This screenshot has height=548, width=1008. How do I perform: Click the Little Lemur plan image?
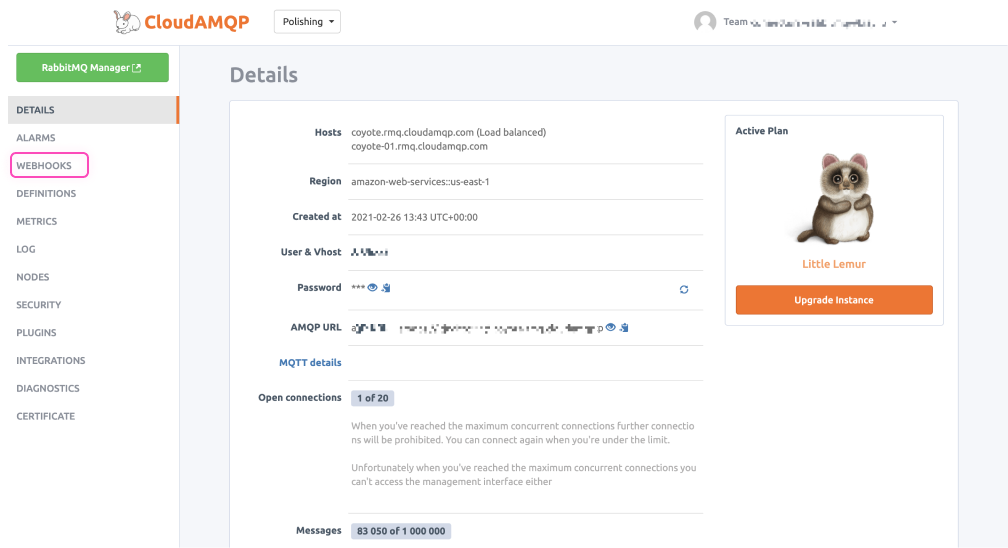pyautogui.click(x=834, y=199)
